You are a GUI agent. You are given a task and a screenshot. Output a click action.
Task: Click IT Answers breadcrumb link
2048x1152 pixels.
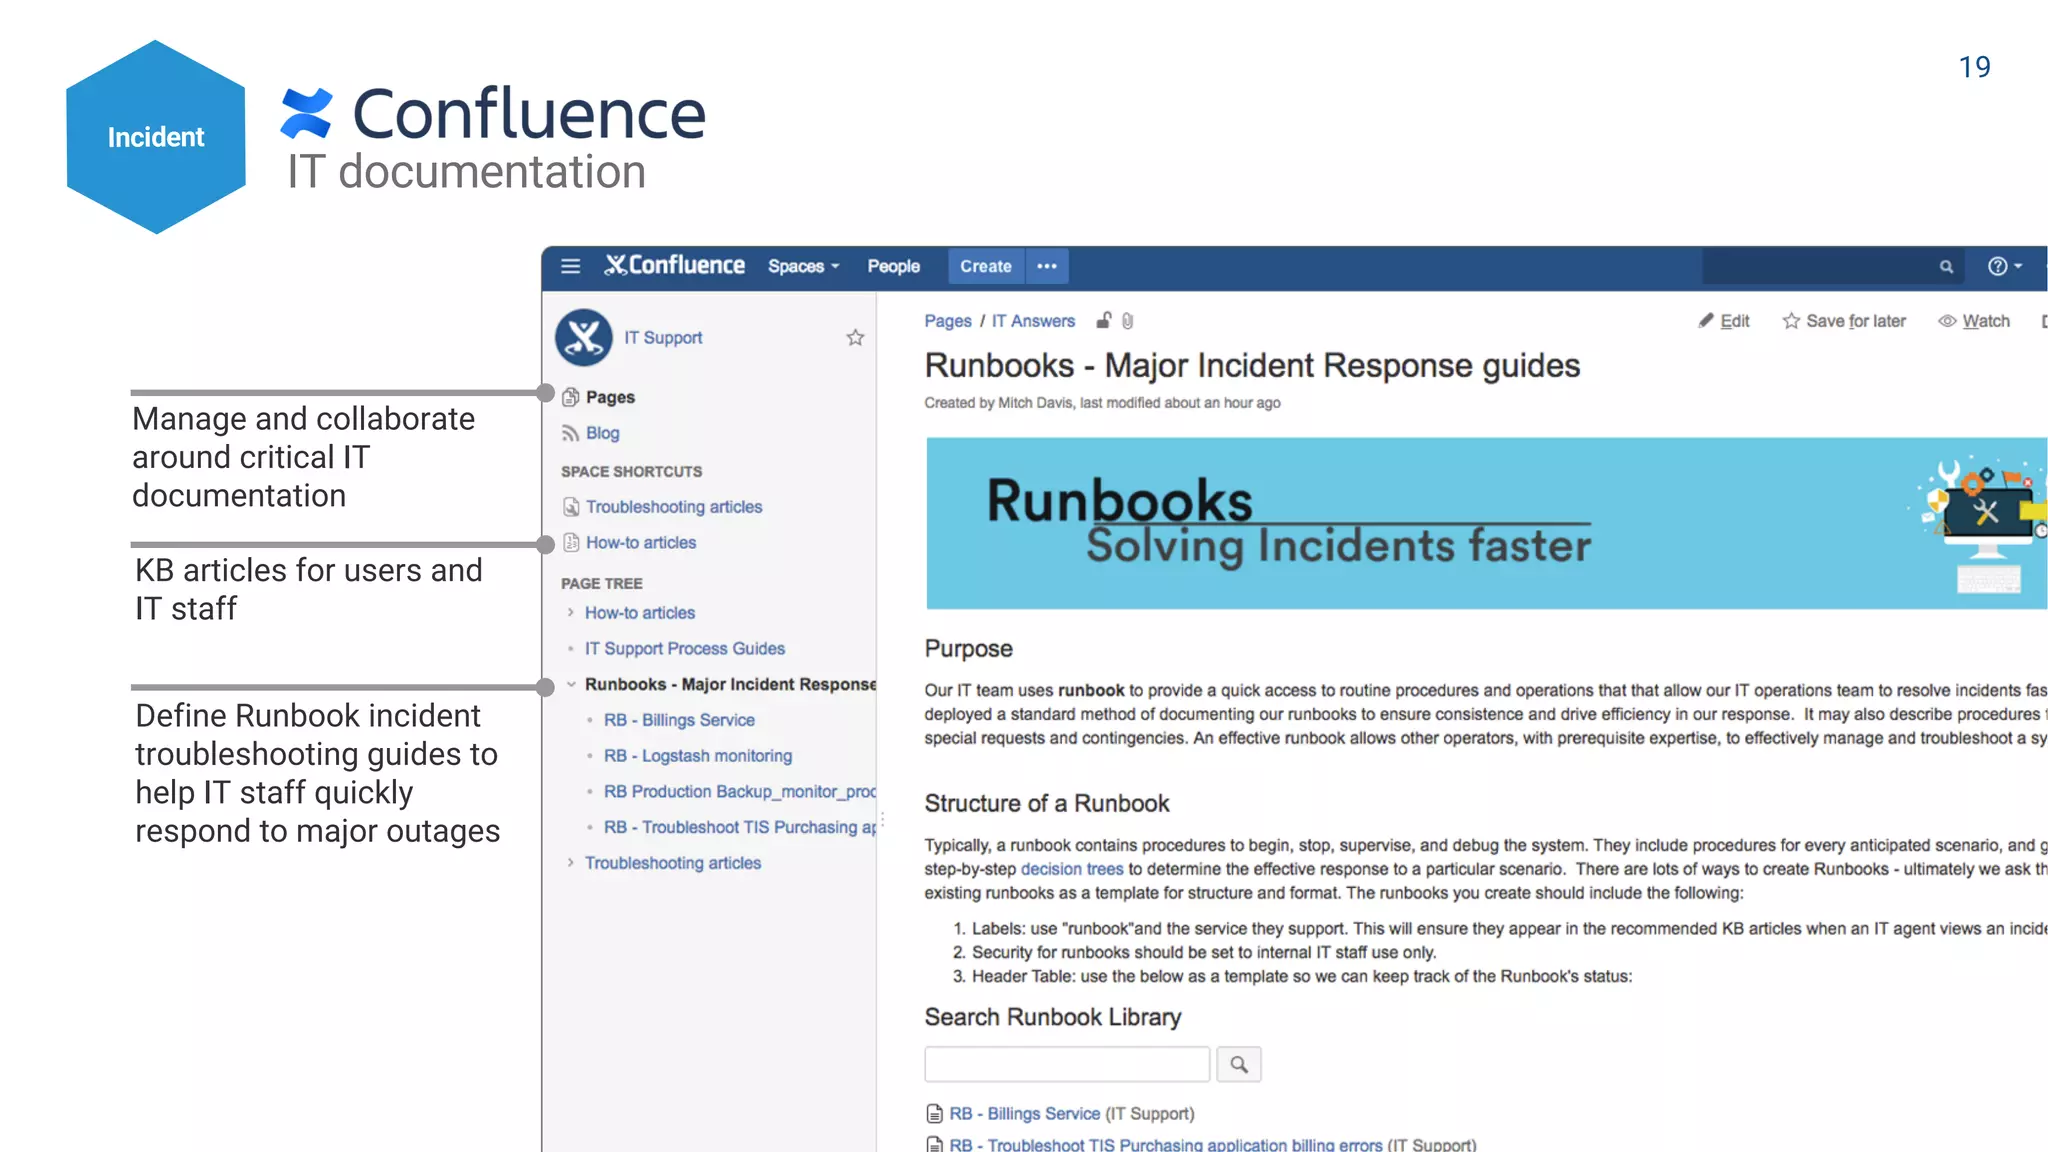[1033, 321]
